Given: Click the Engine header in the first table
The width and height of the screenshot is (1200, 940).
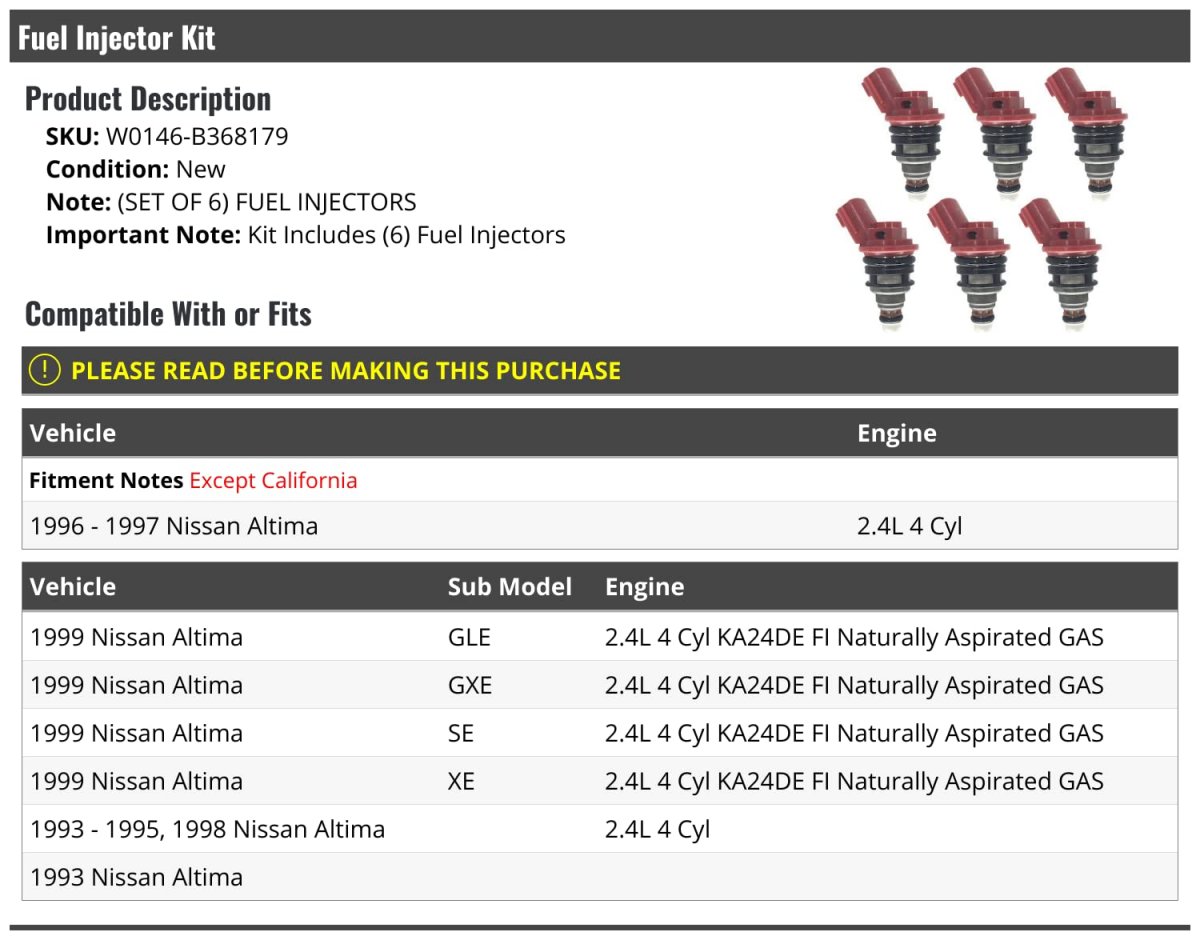Looking at the screenshot, I should [897, 433].
